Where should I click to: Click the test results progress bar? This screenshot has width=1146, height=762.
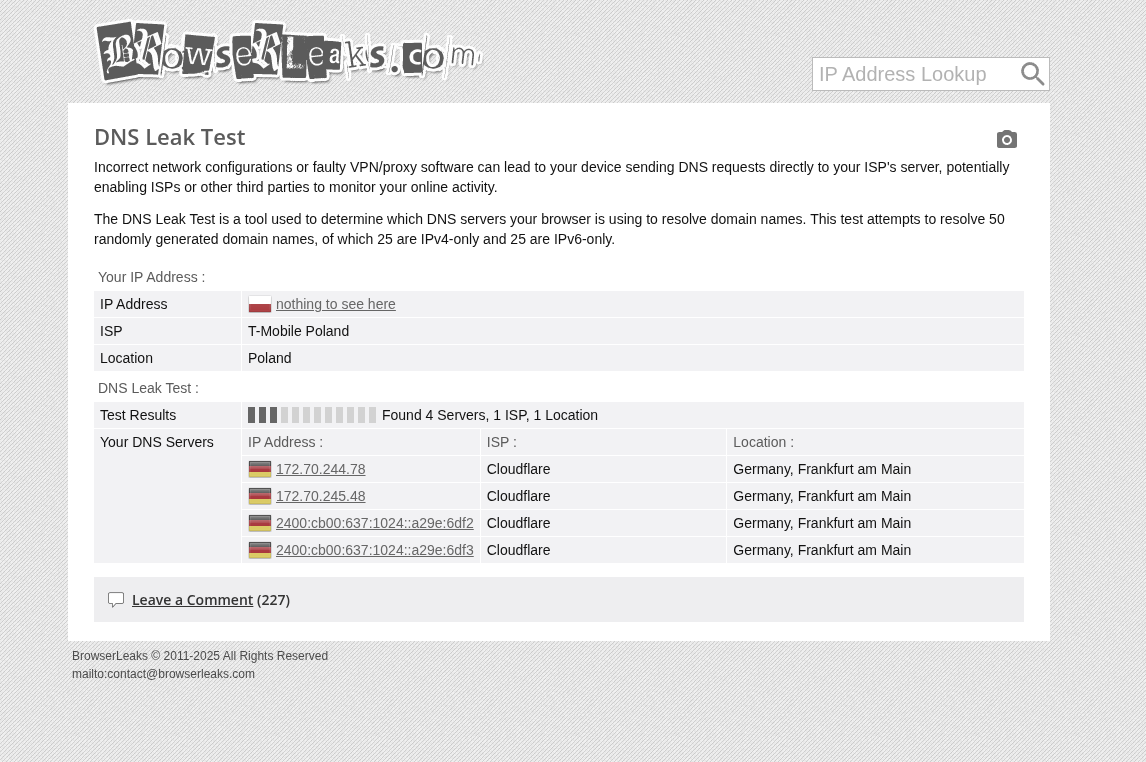click(312, 415)
